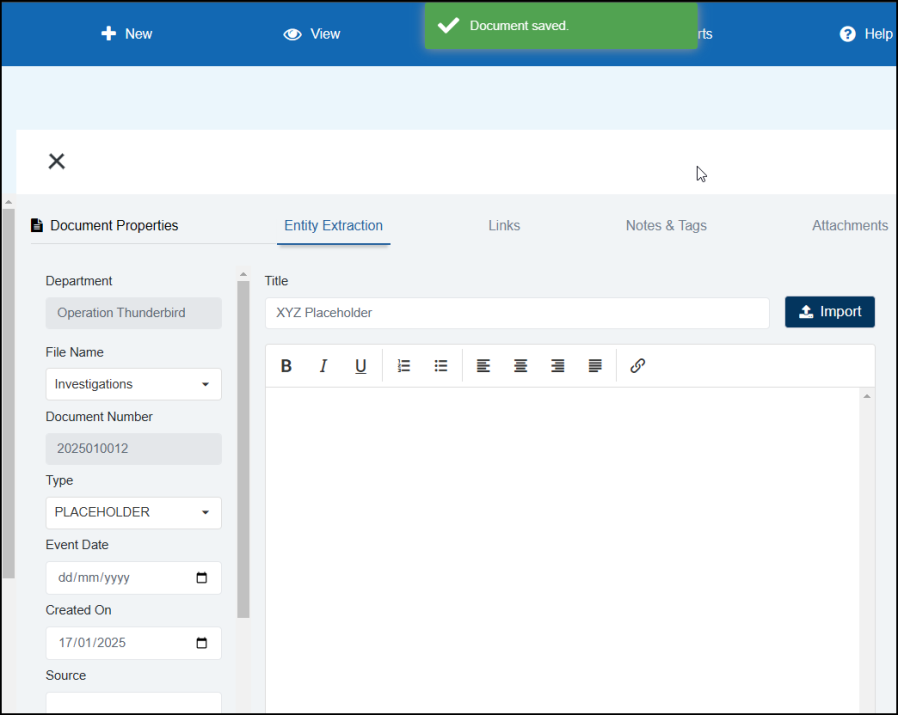Click the Help question mark icon
898x715 pixels.
(x=847, y=34)
